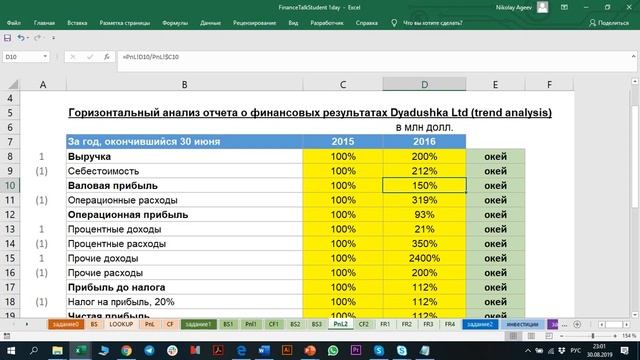640x360 pixels.
Task: Open the Рецензирование ribbon tab
Action: pyautogui.click(x=254, y=23)
